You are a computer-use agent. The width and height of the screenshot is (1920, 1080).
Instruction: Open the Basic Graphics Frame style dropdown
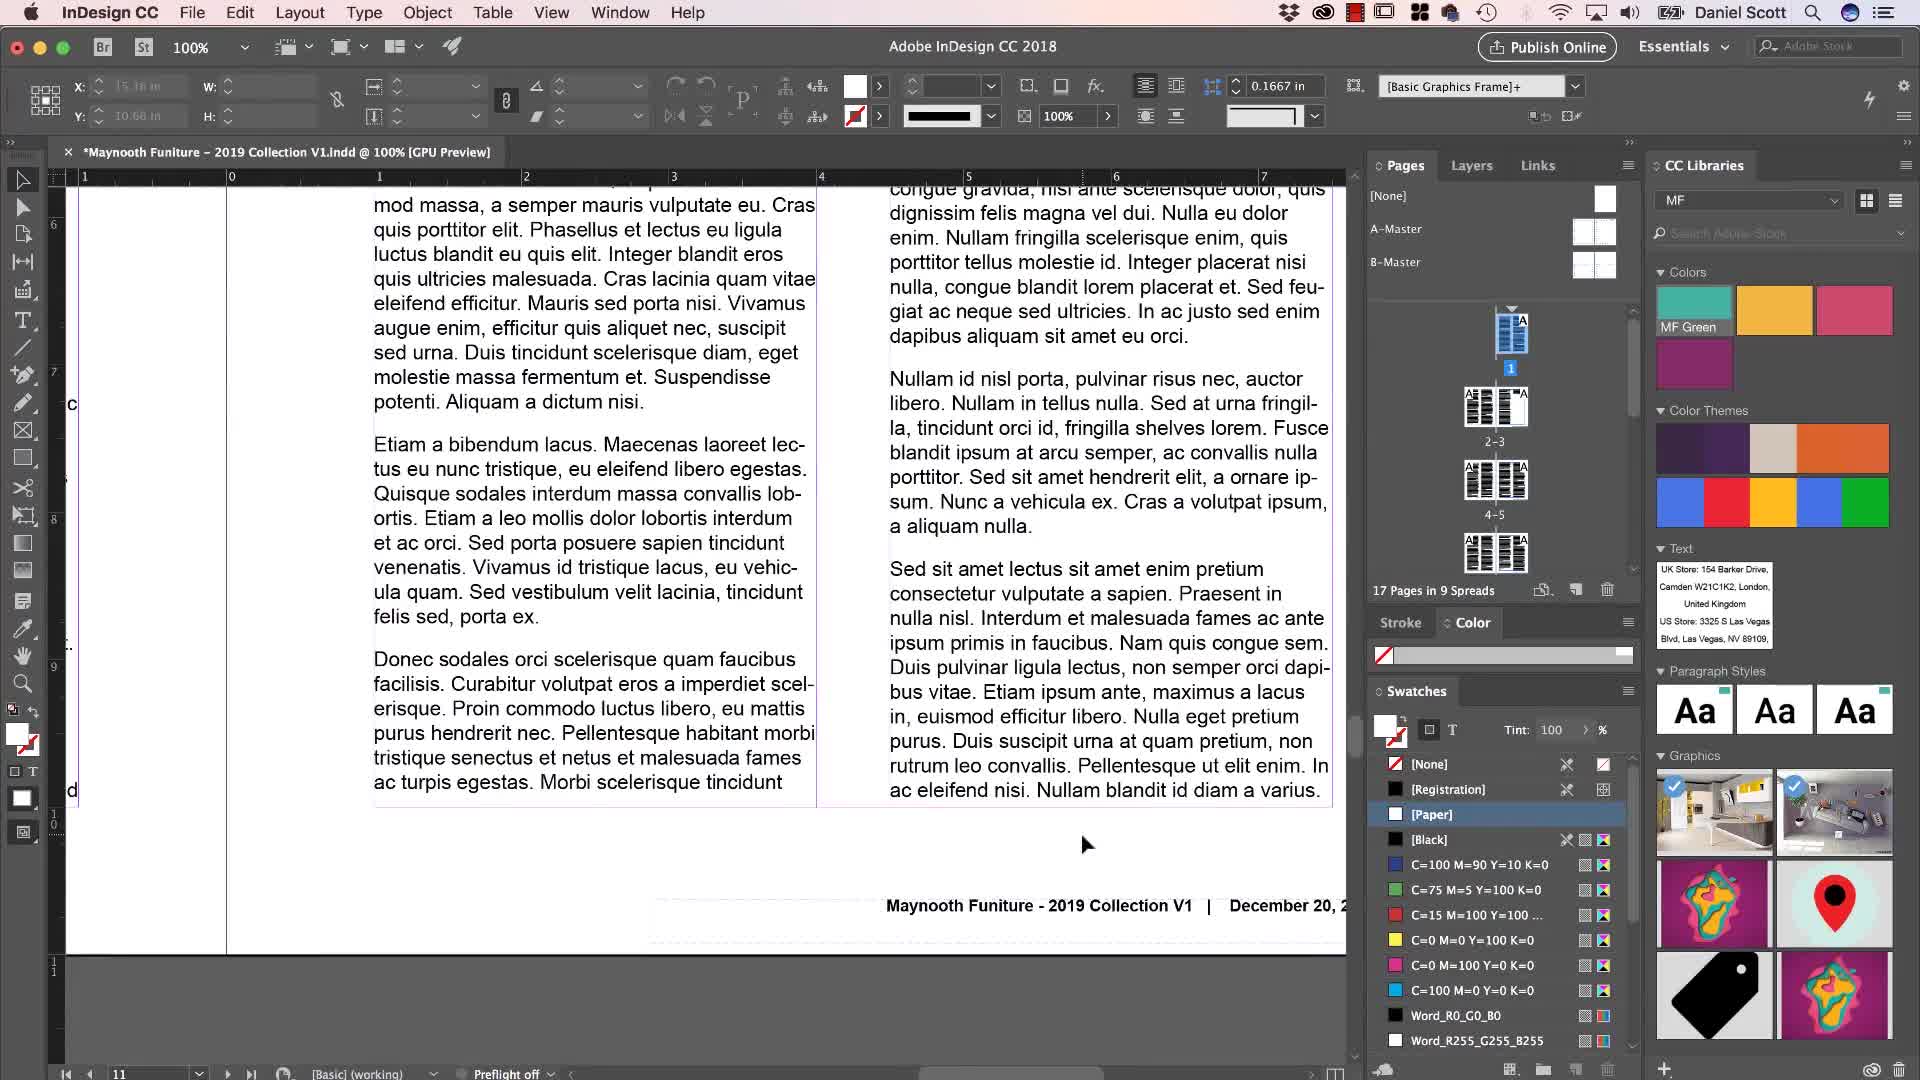pyautogui.click(x=1574, y=87)
